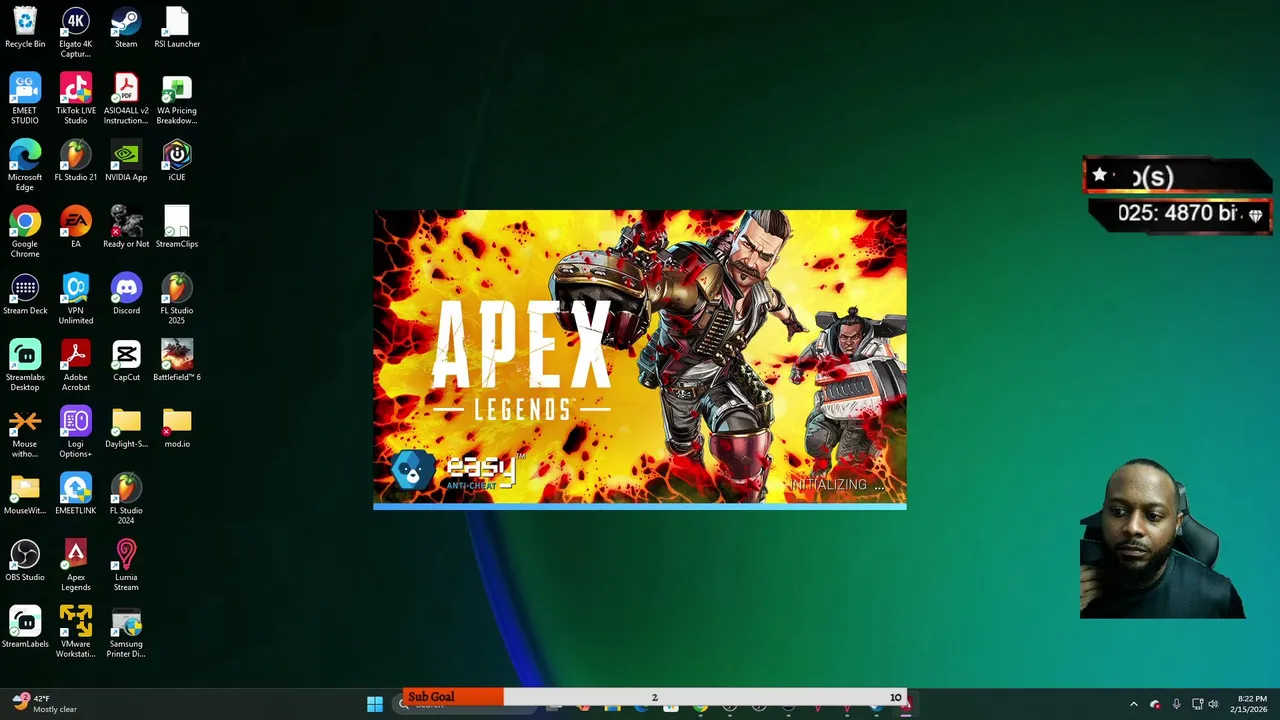Open VPN Unlimited desktop icon
This screenshot has height=720, width=1280.
point(75,299)
